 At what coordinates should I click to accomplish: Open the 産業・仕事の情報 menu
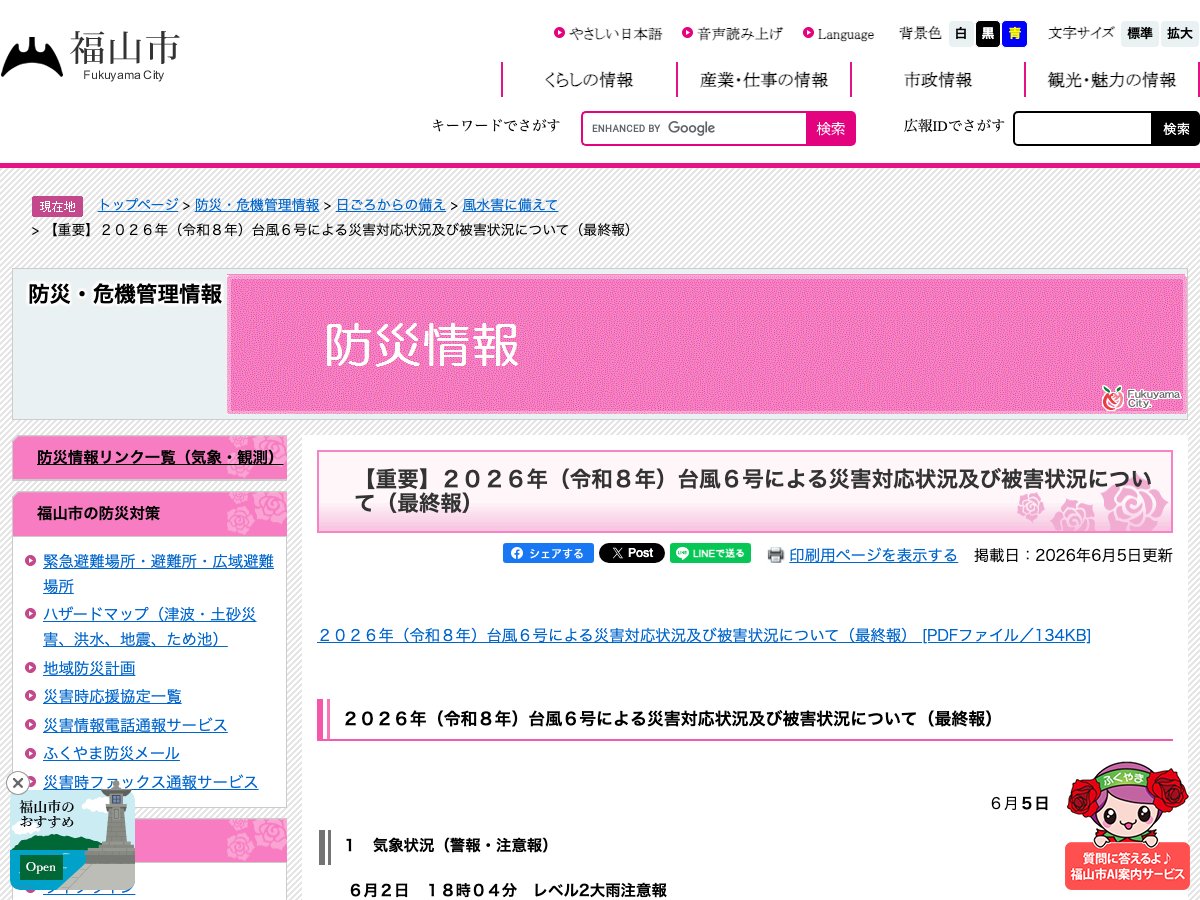tap(764, 80)
